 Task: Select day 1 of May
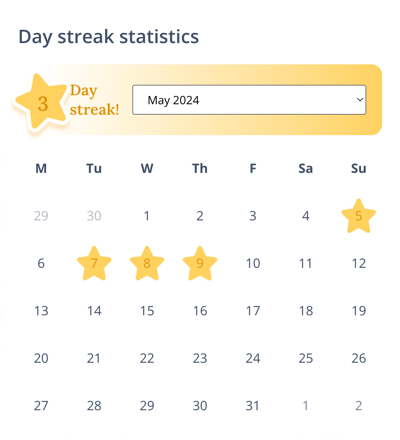pyautogui.click(x=147, y=216)
